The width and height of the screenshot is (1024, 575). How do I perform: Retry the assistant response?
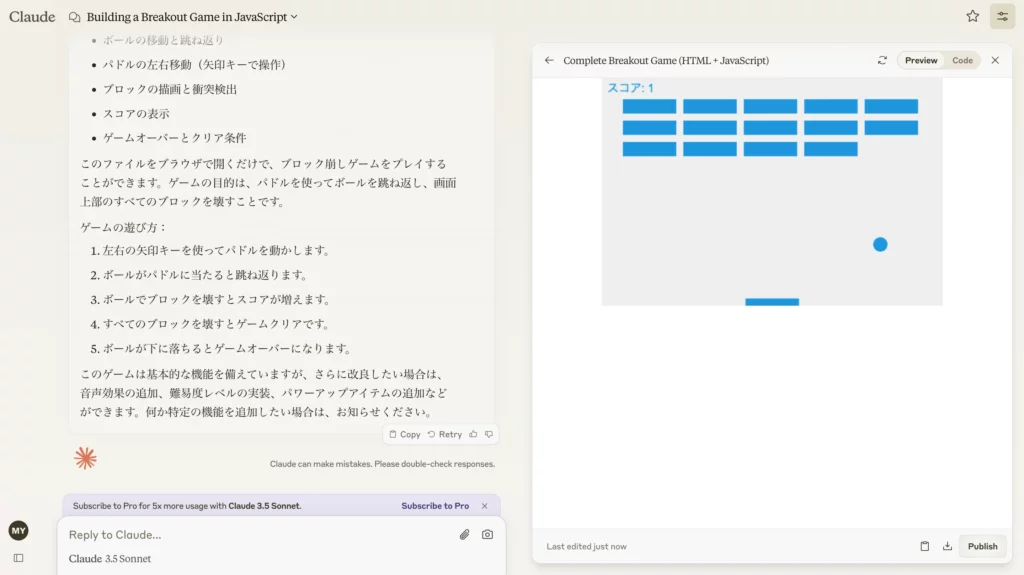point(445,434)
